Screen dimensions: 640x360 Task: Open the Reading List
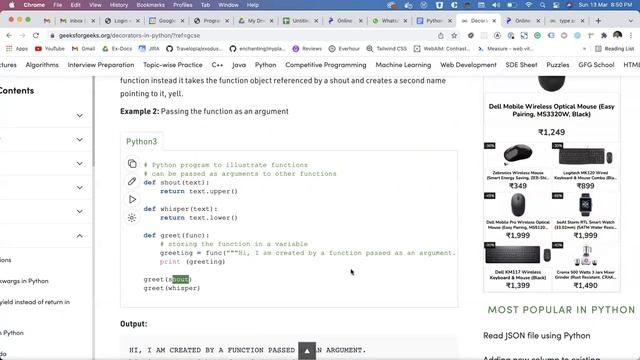615,49
